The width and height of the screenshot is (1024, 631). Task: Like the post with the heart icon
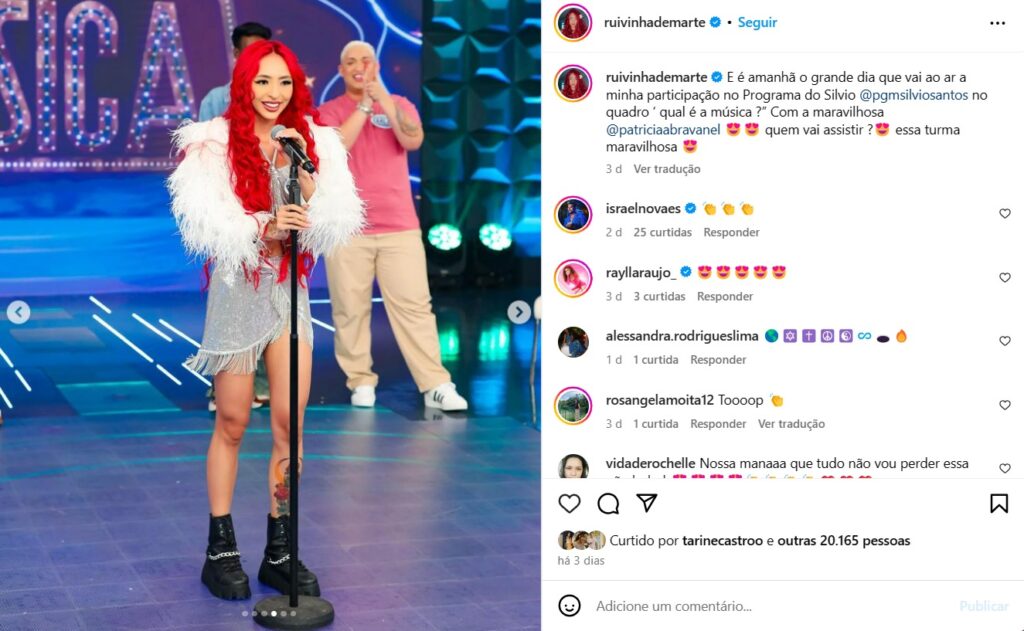click(569, 503)
